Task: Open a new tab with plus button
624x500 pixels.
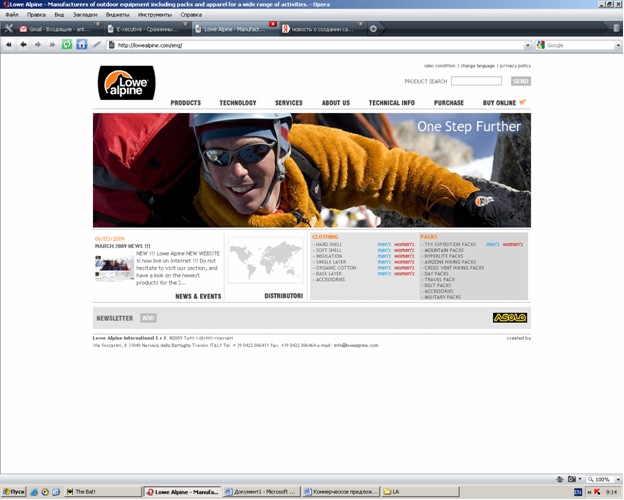Action: [x=373, y=29]
